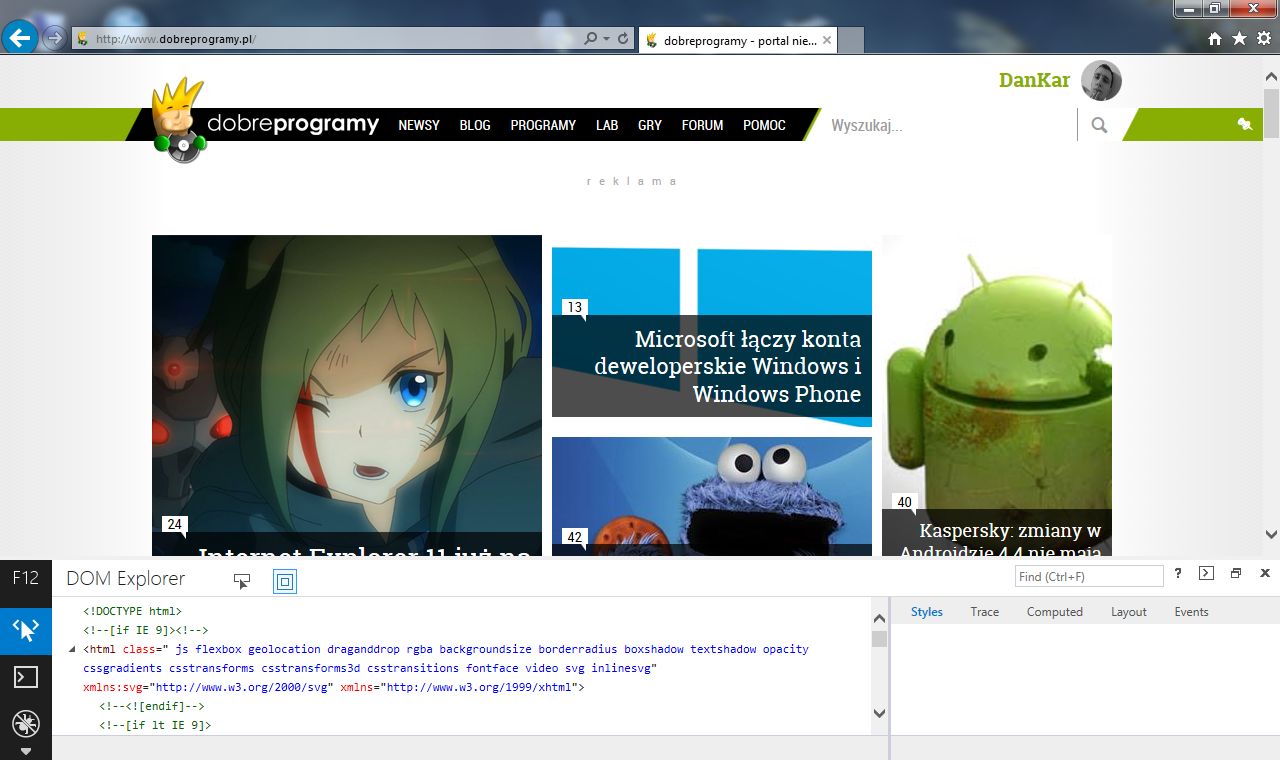Click the browser Forward arrow
The height and width of the screenshot is (760, 1280).
(x=54, y=39)
